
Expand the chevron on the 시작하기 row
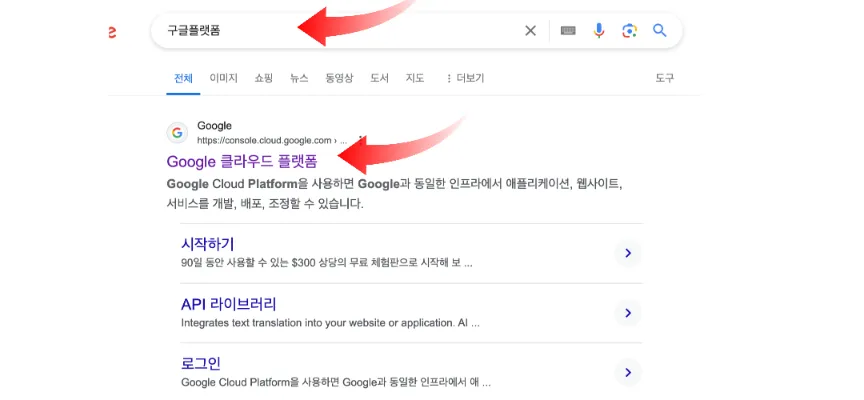pos(628,253)
